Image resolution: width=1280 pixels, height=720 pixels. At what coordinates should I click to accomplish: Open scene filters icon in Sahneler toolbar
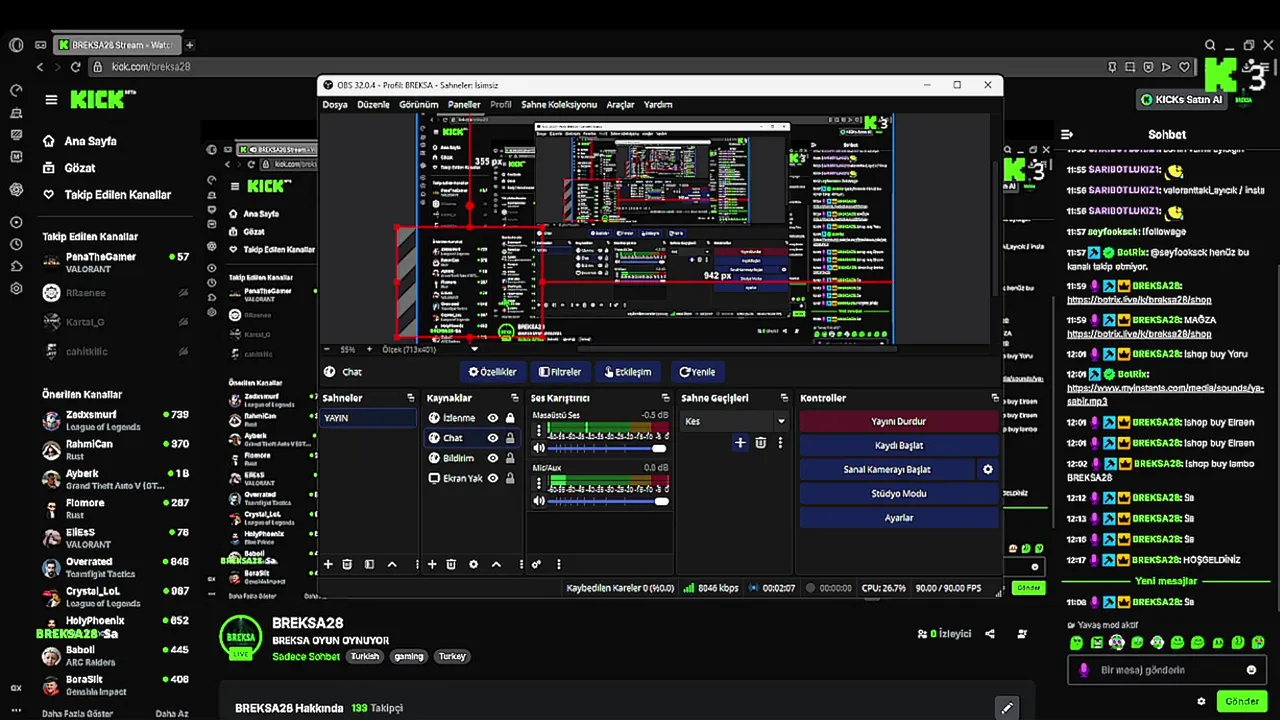click(x=369, y=564)
